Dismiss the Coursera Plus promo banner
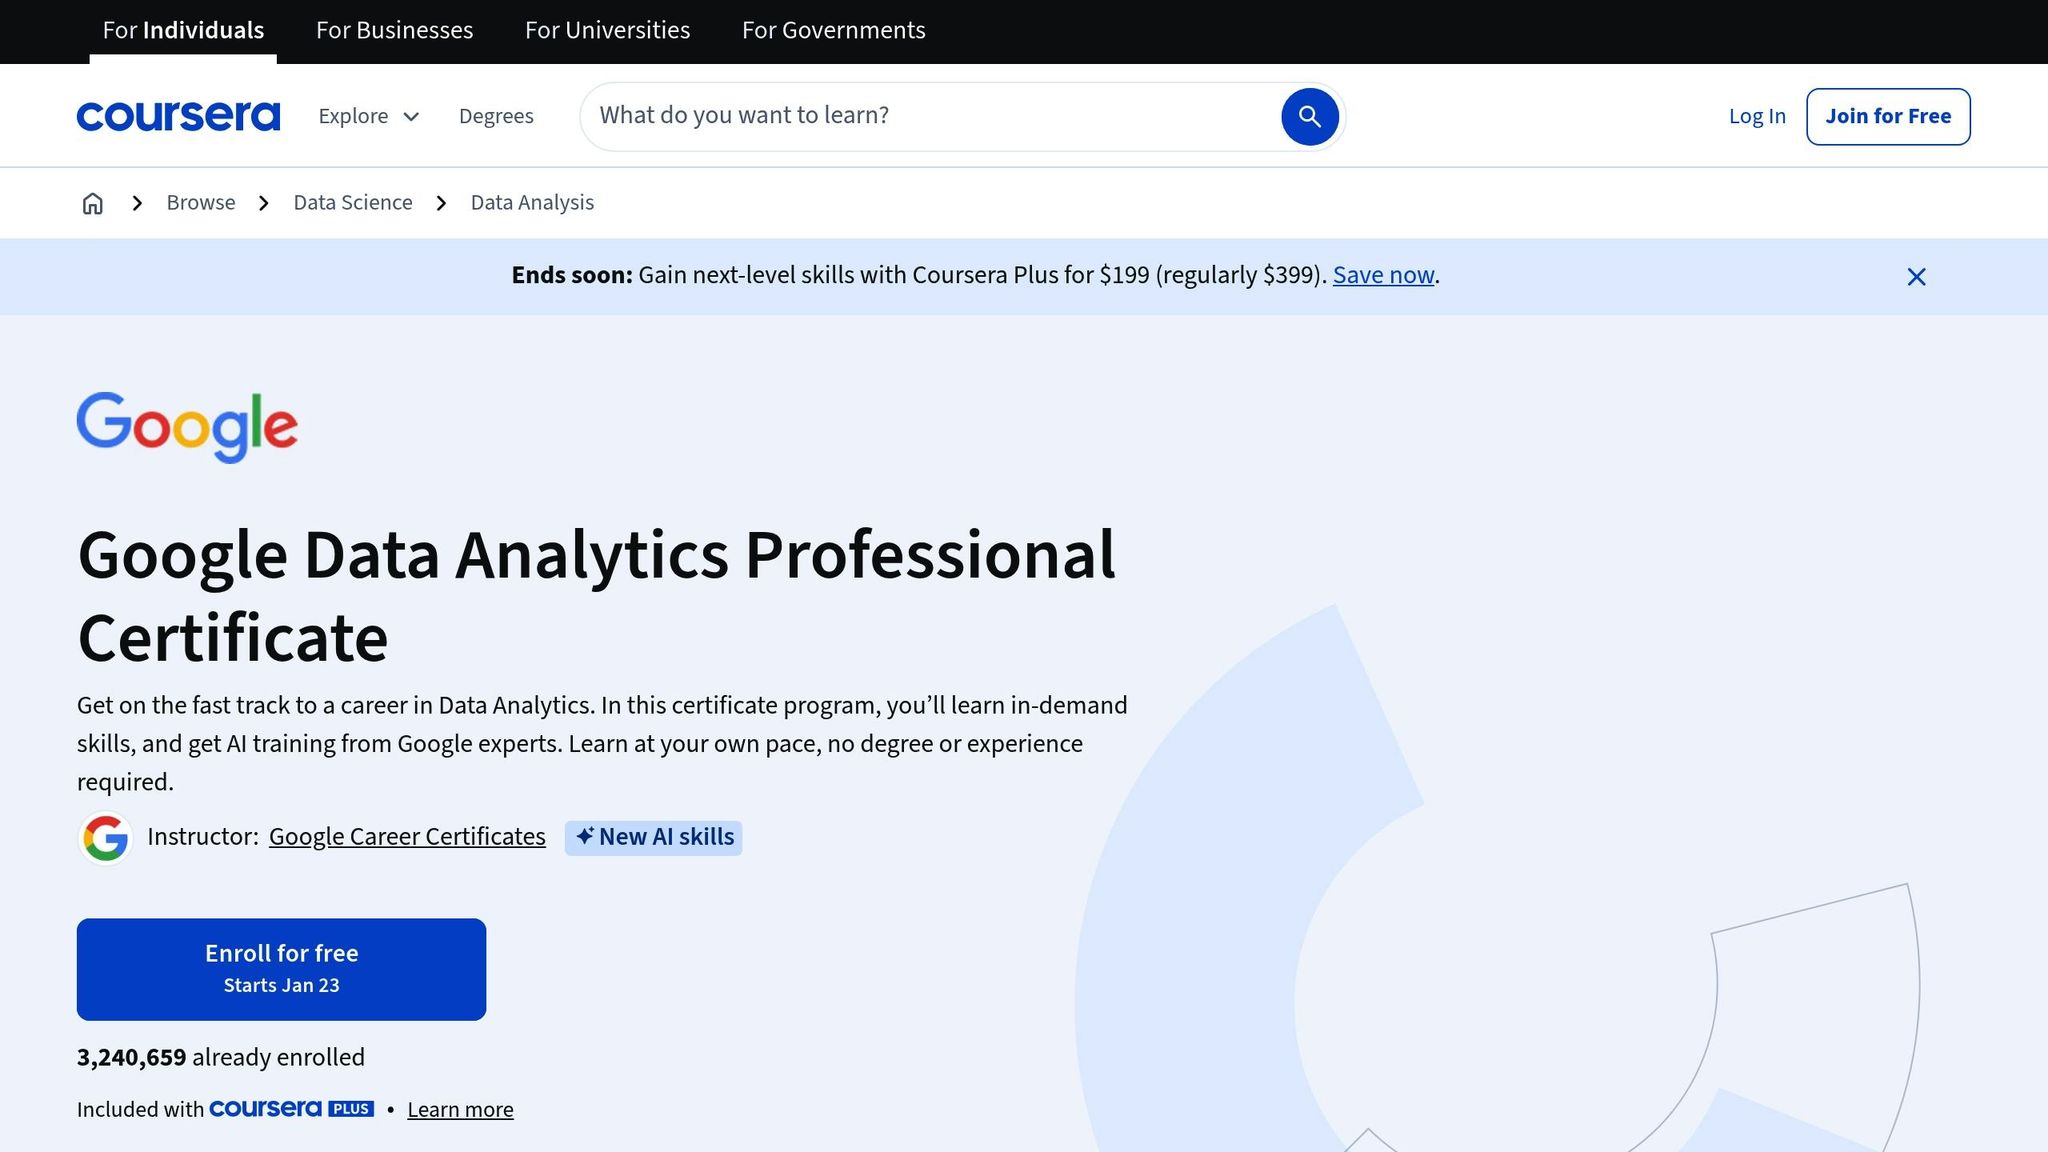 click(x=1916, y=276)
